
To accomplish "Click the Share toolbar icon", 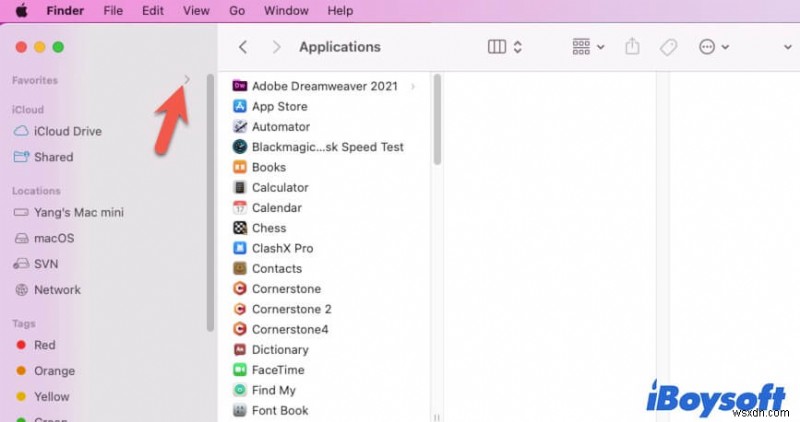I will [632, 46].
